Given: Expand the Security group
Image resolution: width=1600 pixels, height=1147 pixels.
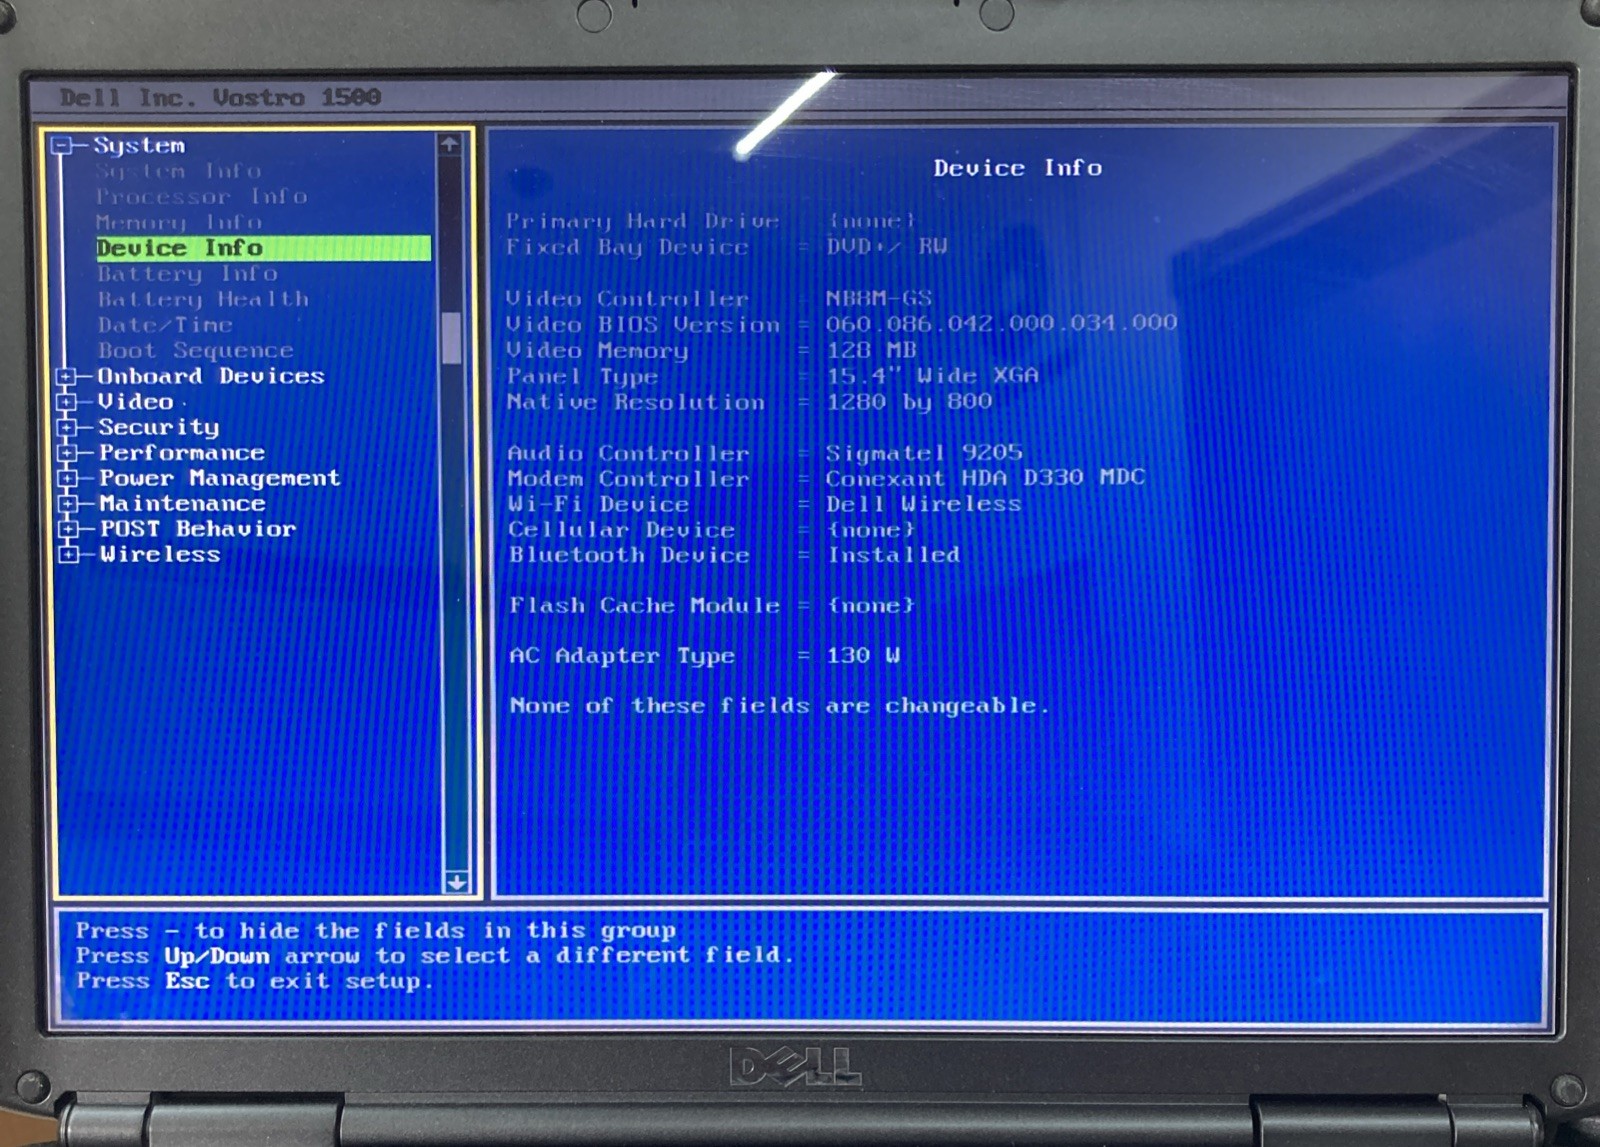Looking at the screenshot, I should point(67,428).
